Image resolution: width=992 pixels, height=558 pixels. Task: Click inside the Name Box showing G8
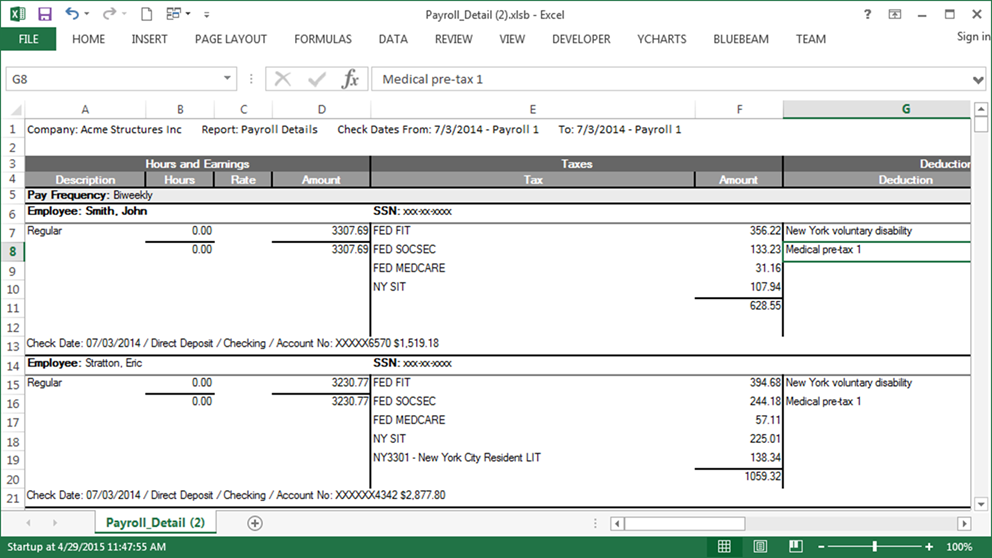[x=114, y=79]
